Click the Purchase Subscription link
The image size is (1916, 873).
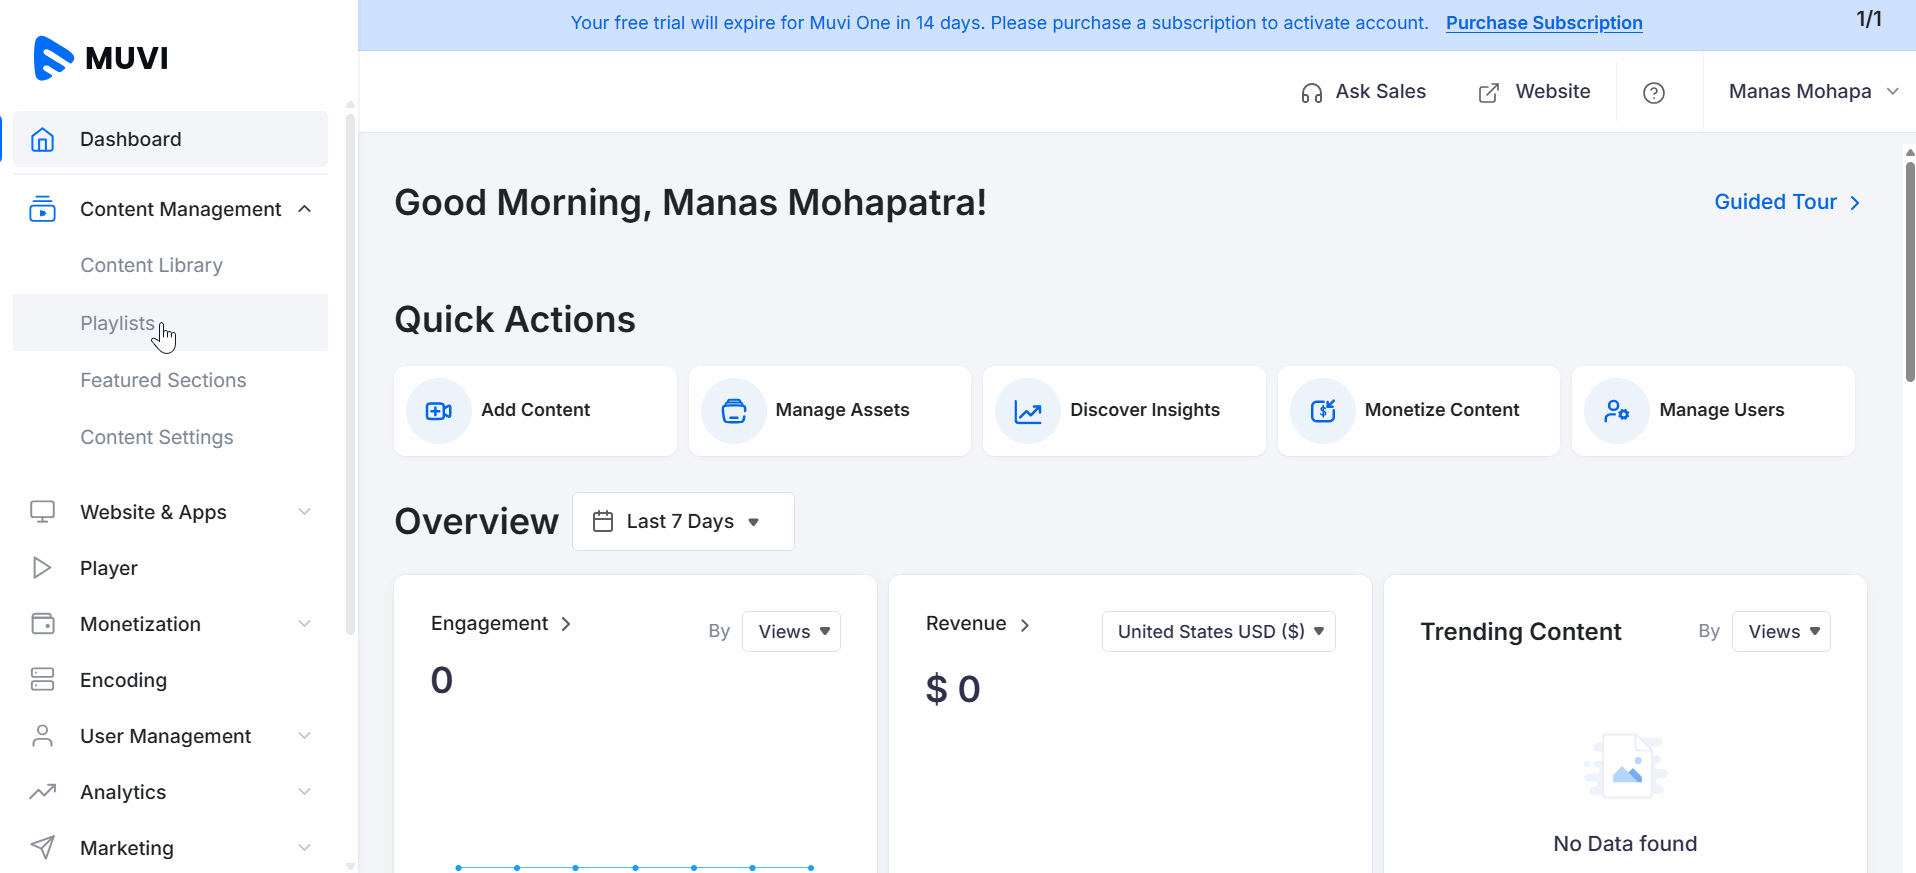(x=1543, y=23)
